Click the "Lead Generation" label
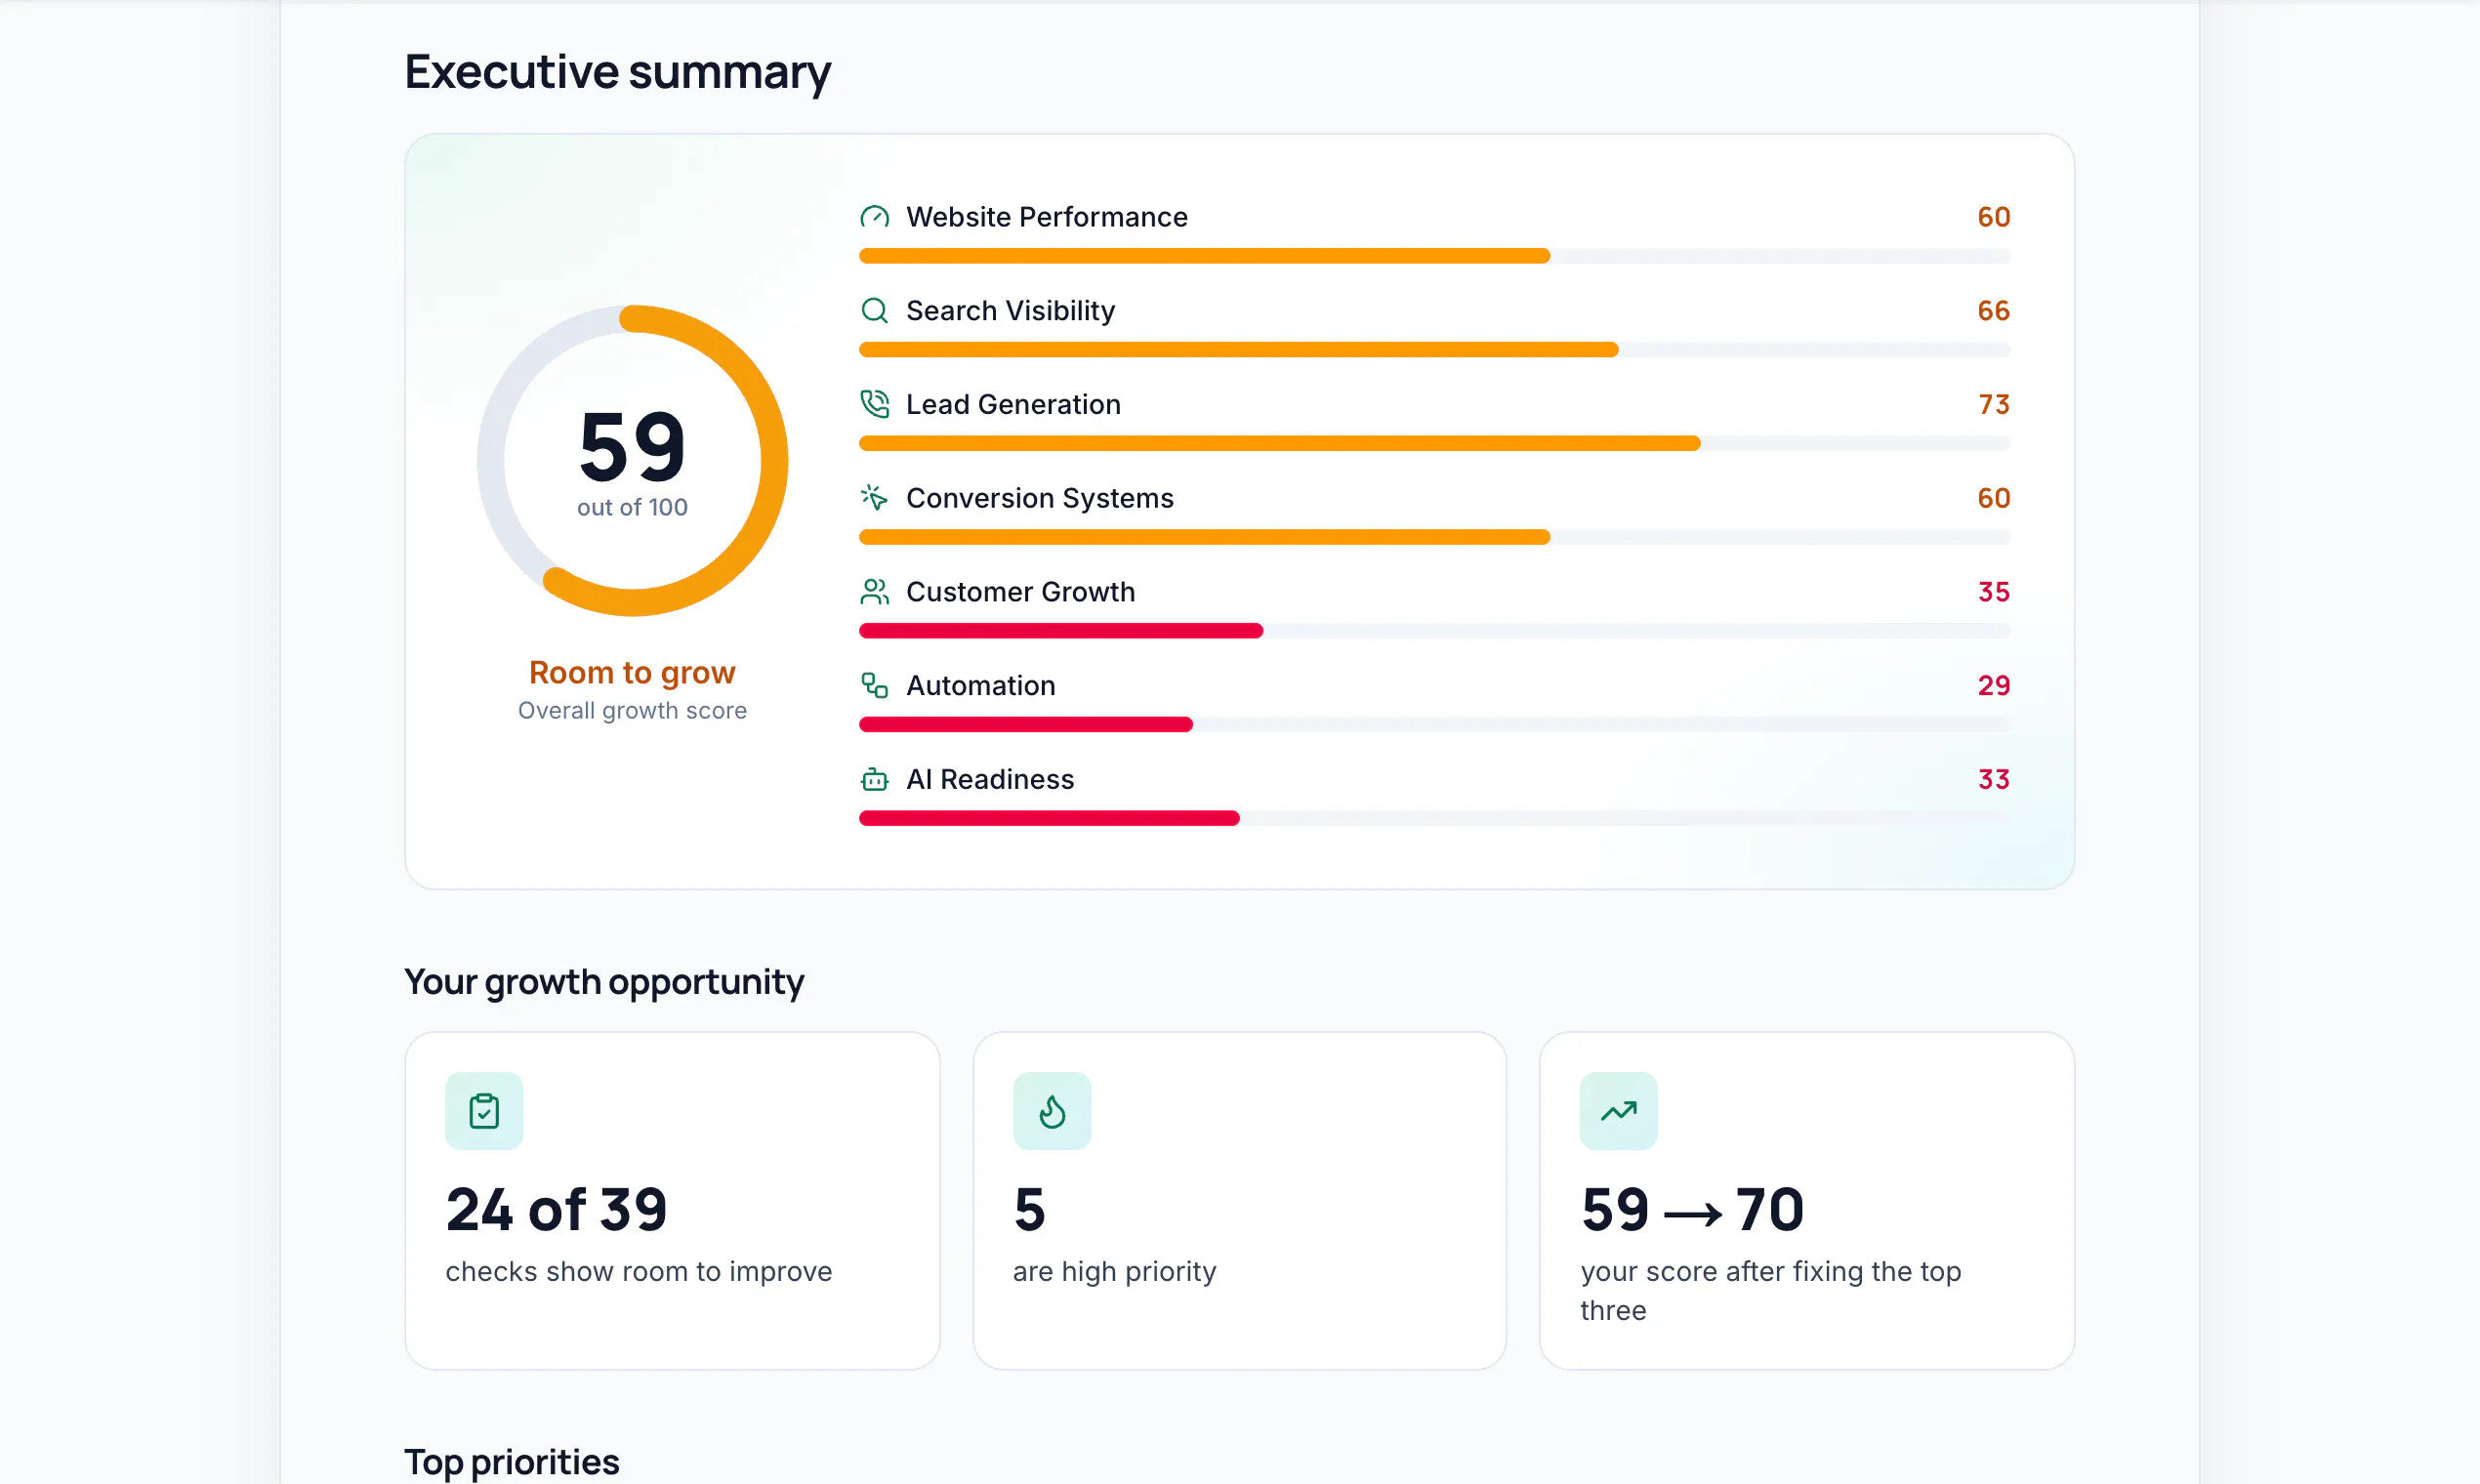The height and width of the screenshot is (1484, 2480). coord(1013,404)
